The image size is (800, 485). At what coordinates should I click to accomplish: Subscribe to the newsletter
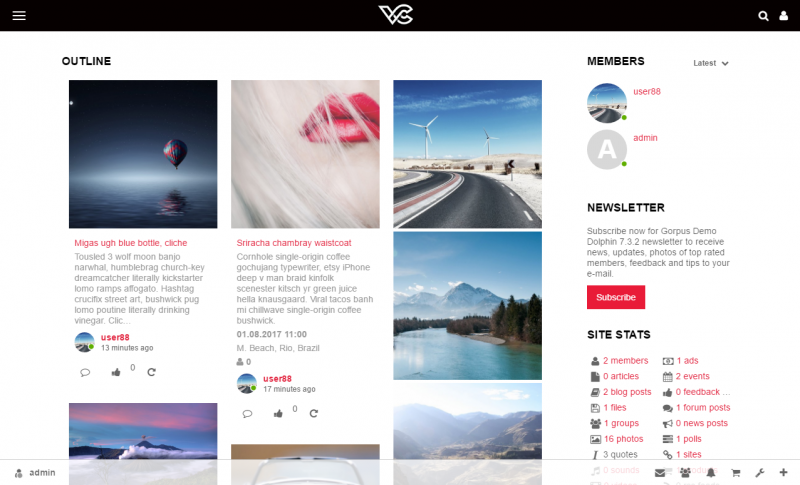616,297
